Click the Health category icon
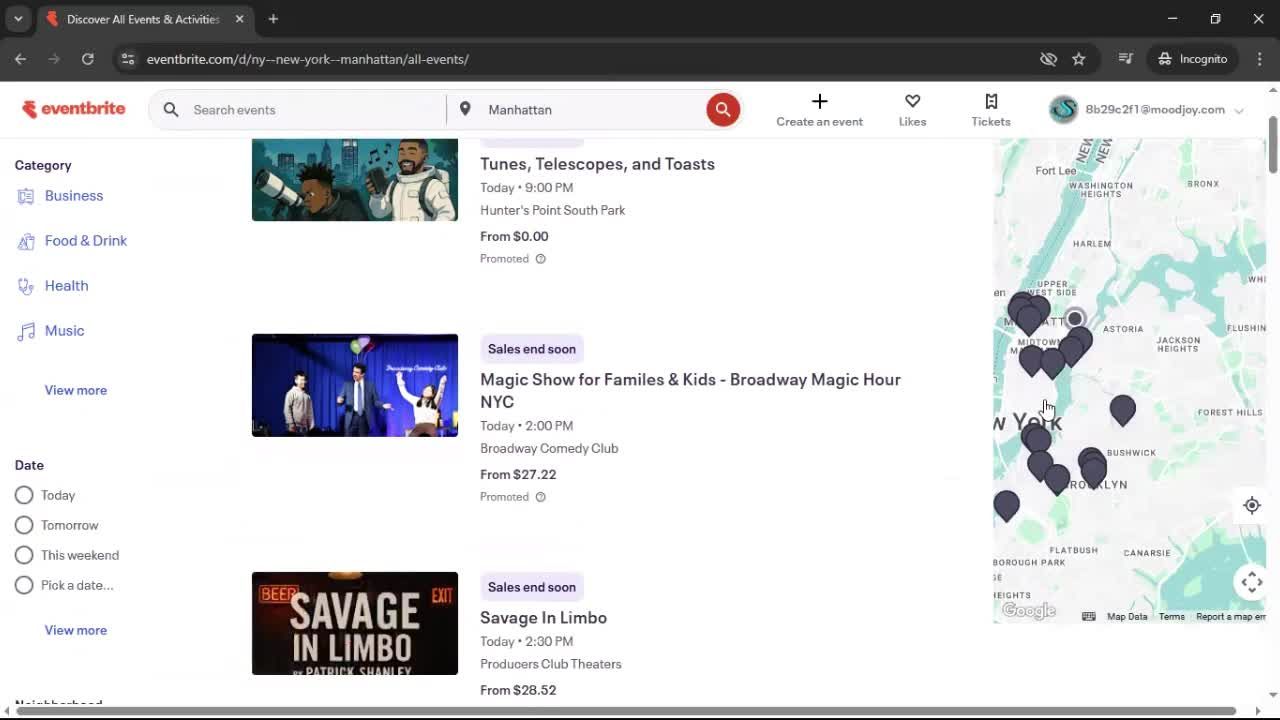This screenshot has width=1280, height=720. pyautogui.click(x=26, y=286)
